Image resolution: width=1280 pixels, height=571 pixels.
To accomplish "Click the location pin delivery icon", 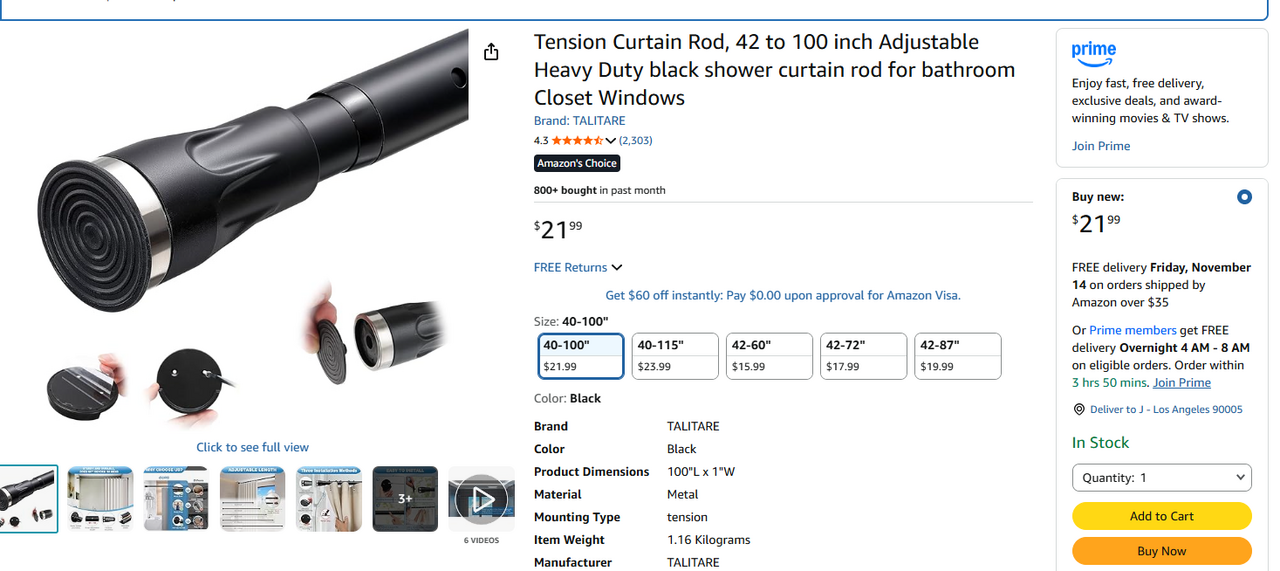I will coord(1079,409).
